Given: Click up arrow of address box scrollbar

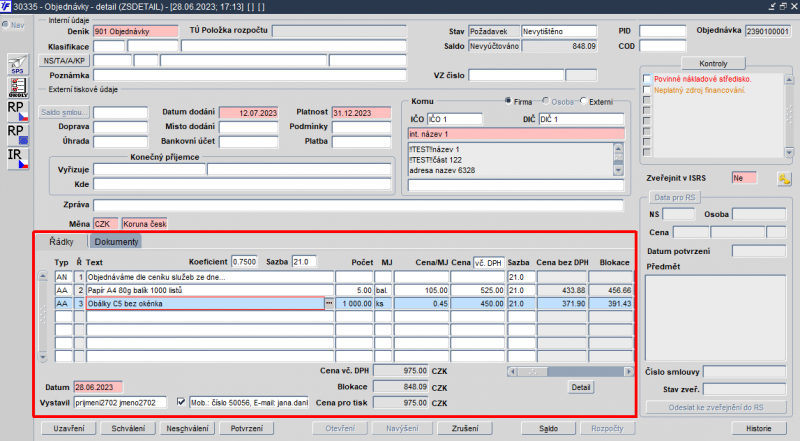Looking at the screenshot, I should pos(618,149).
